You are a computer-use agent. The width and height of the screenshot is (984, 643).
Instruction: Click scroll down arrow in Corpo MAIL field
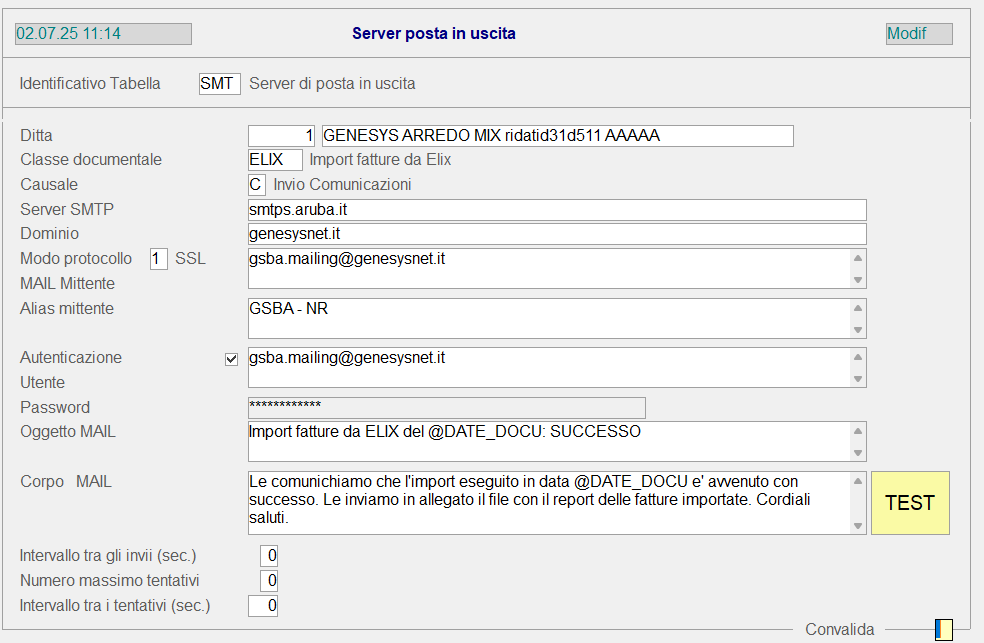tap(857, 526)
